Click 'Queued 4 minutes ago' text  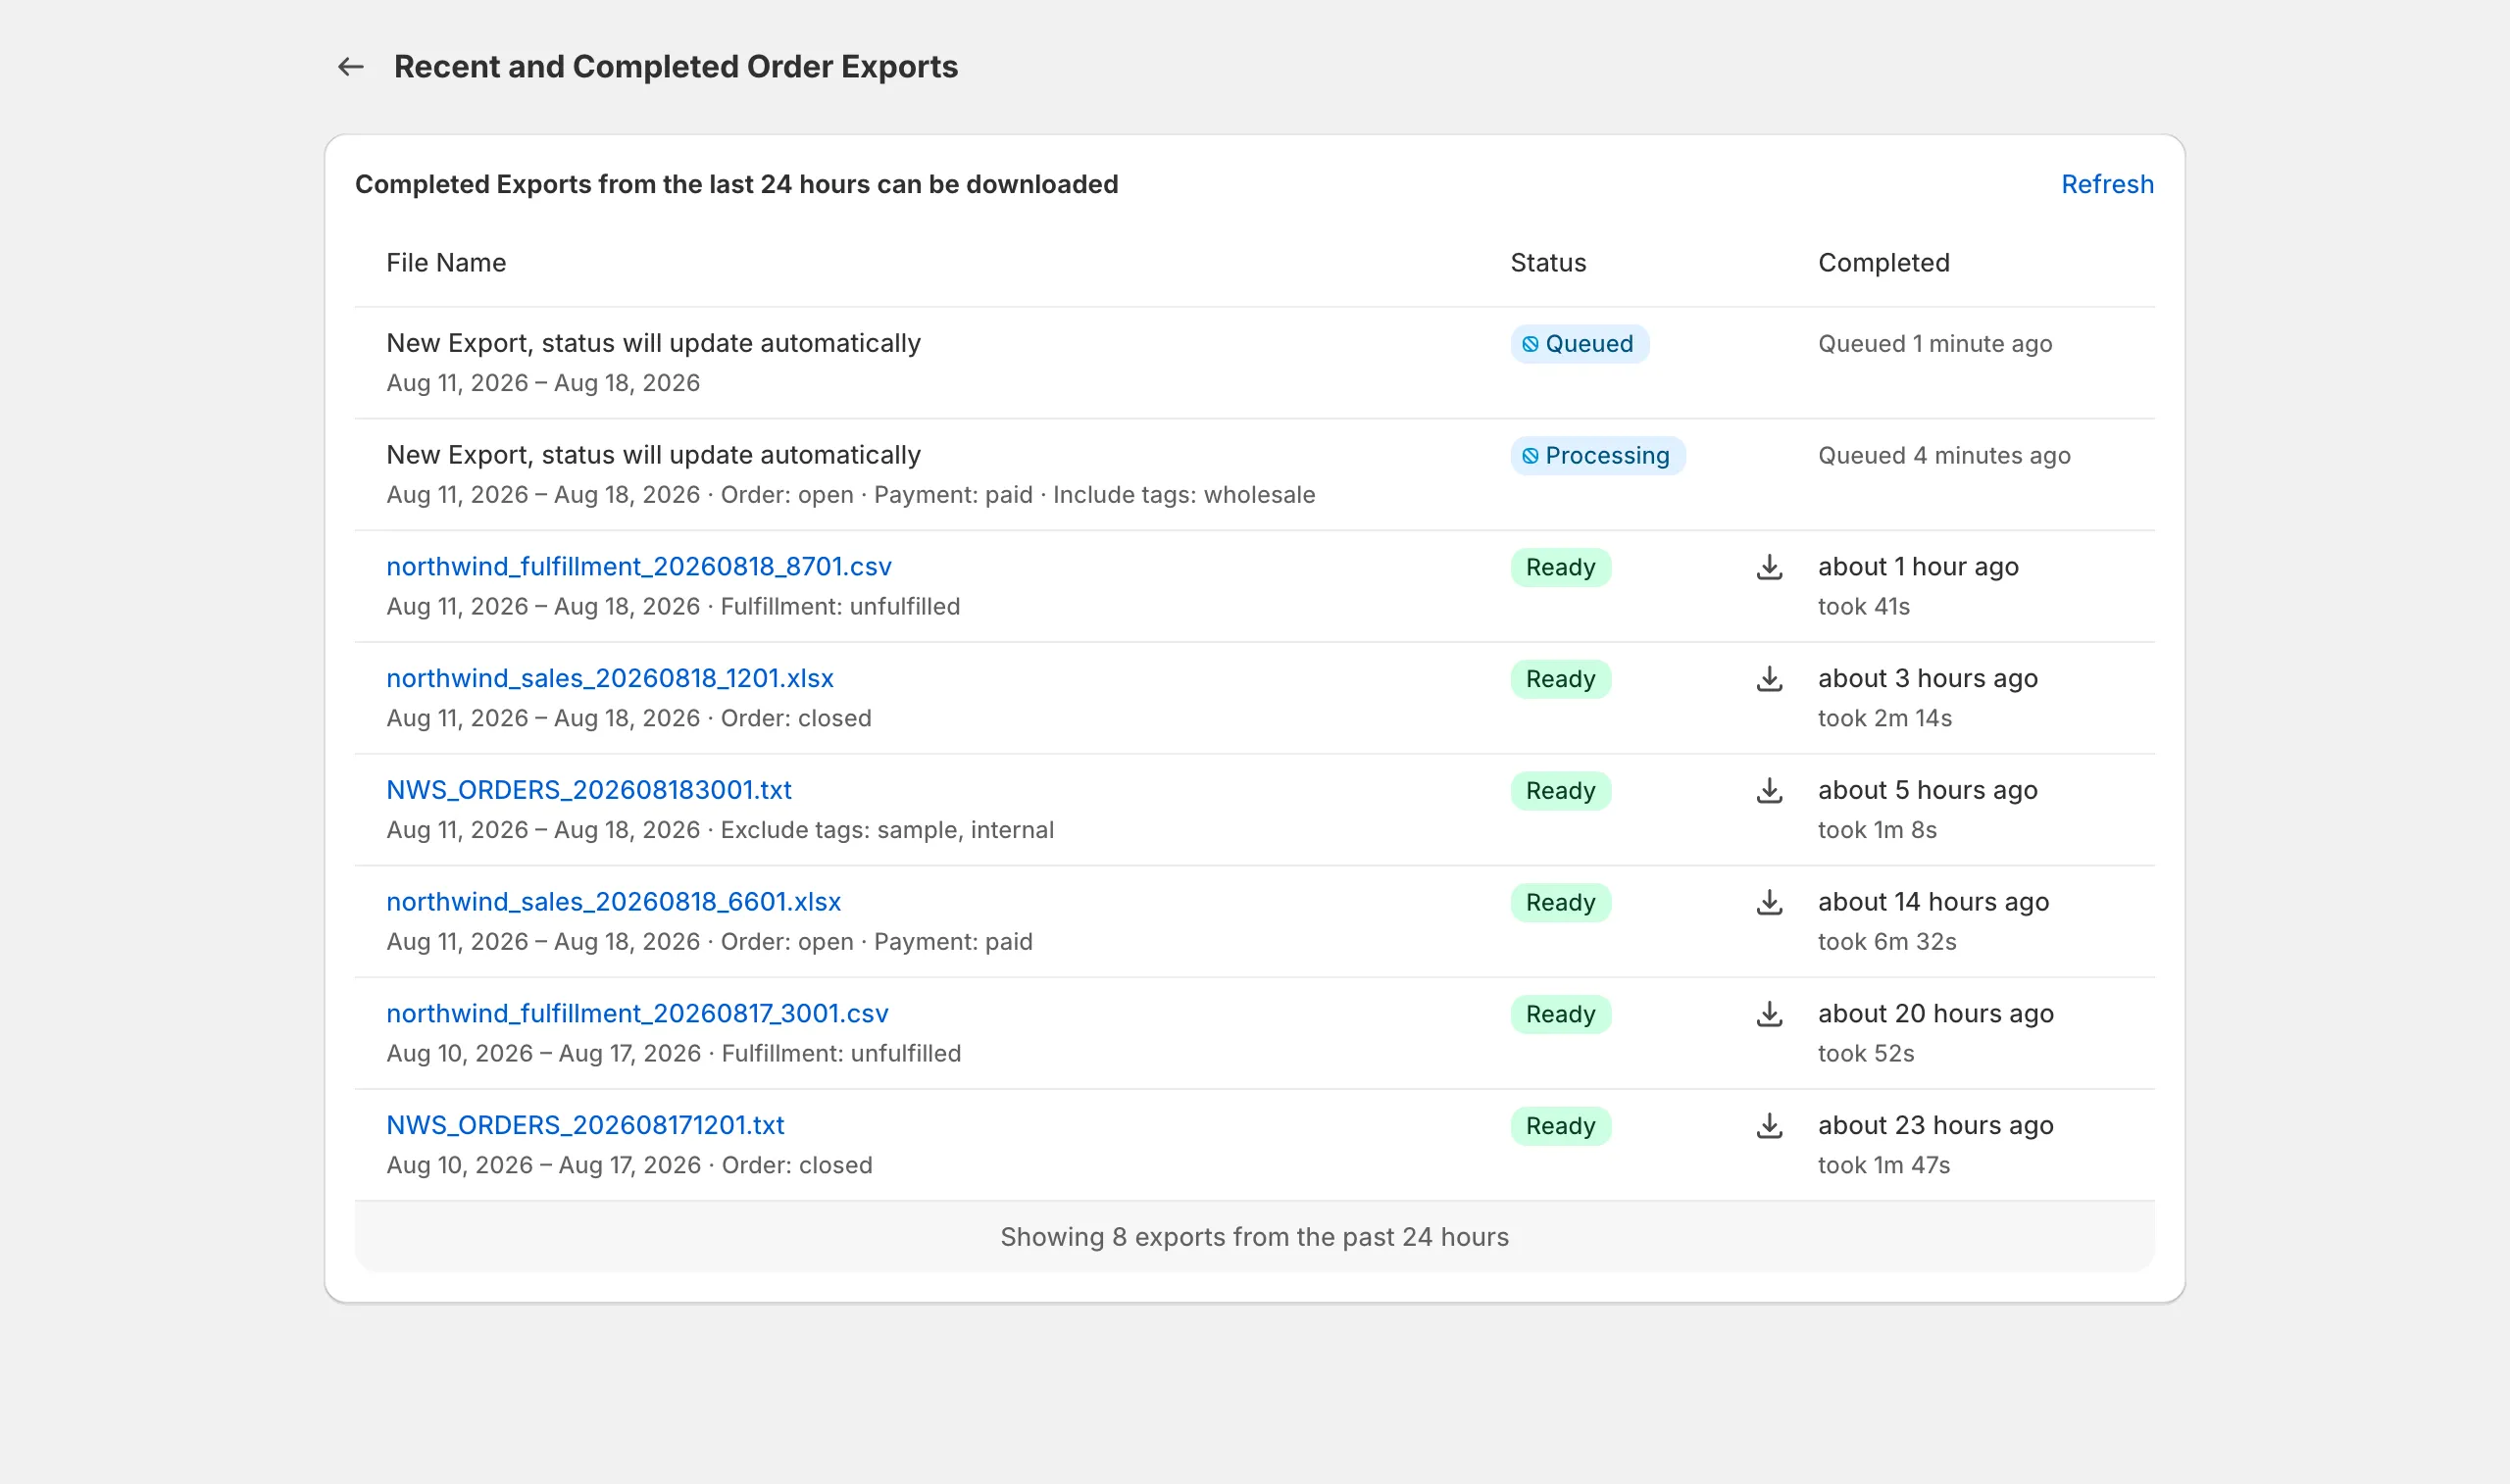pyautogui.click(x=1944, y=456)
